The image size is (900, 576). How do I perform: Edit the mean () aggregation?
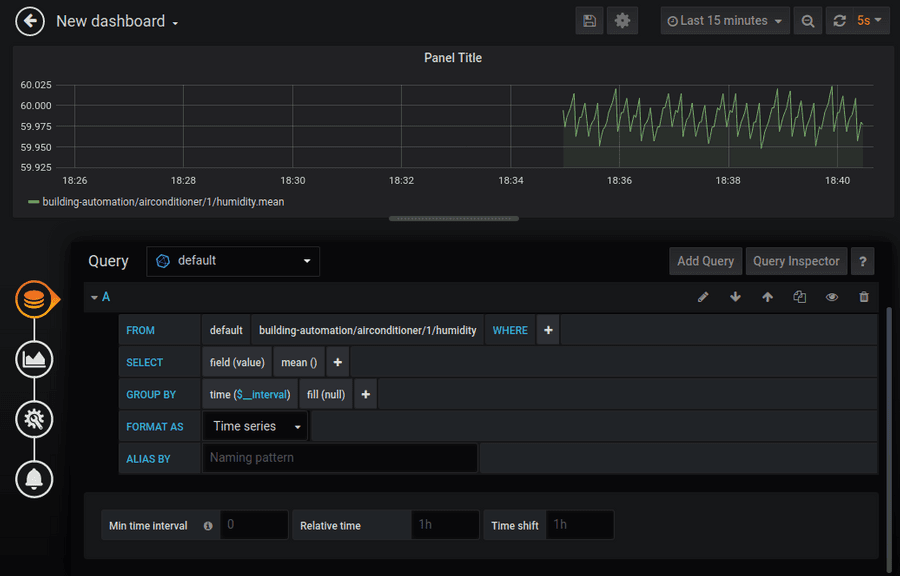[x=299, y=363]
